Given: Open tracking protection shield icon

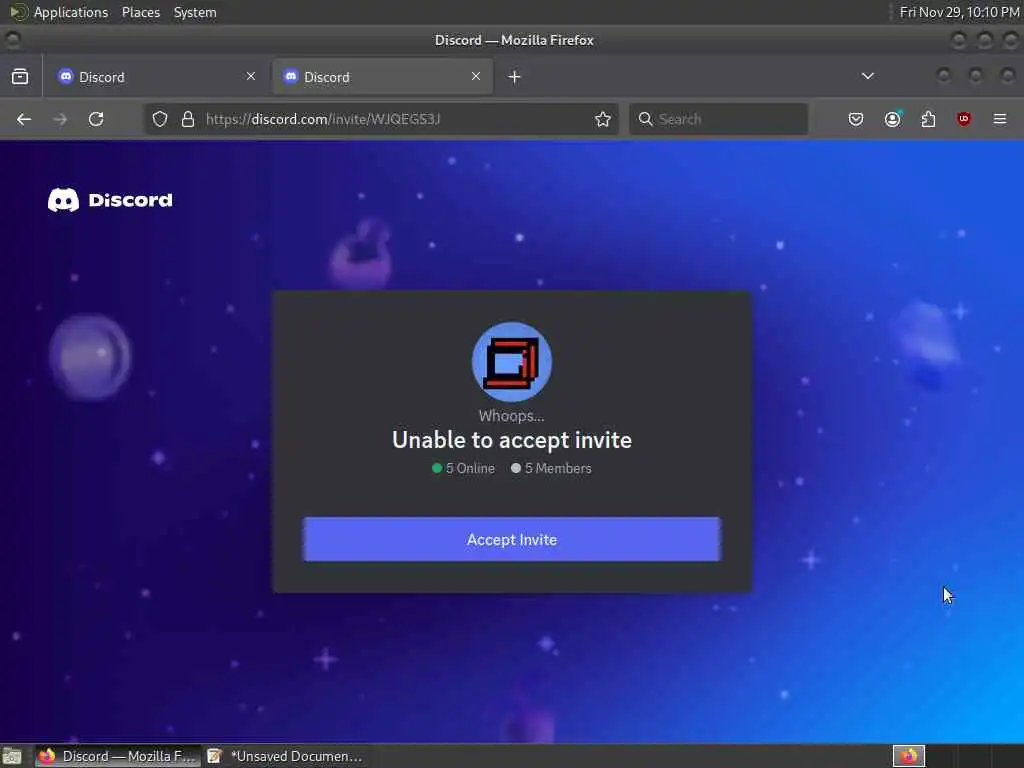Looking at the screenshot, I should click(160, 119).
